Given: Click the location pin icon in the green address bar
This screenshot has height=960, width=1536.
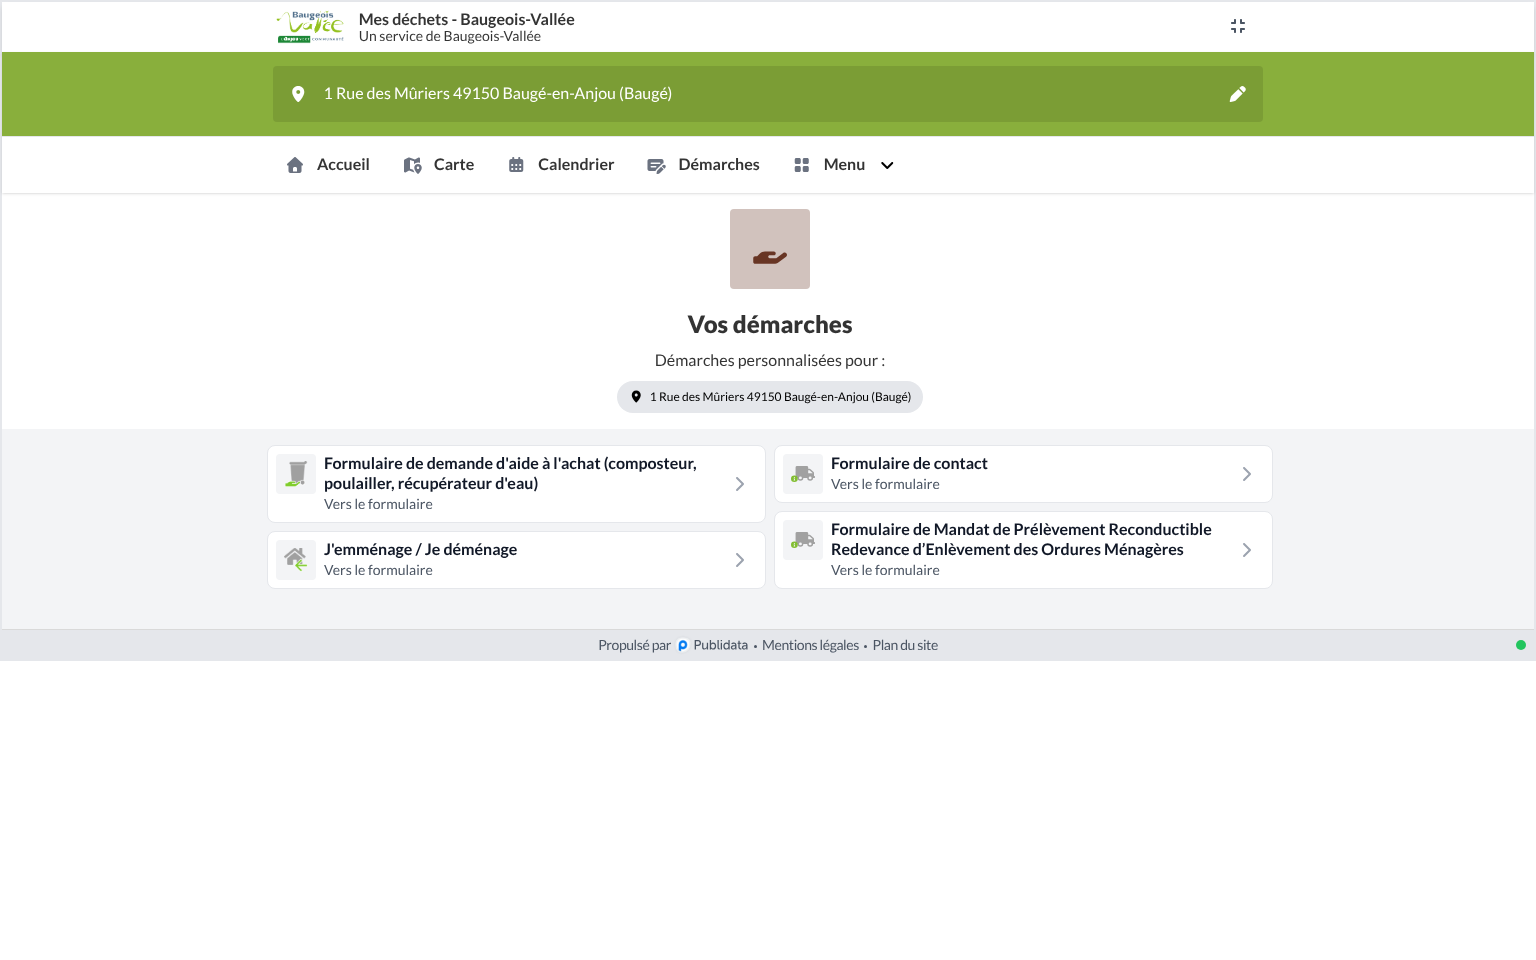Looking at the screenshot, I should click(x=298, y=94).
